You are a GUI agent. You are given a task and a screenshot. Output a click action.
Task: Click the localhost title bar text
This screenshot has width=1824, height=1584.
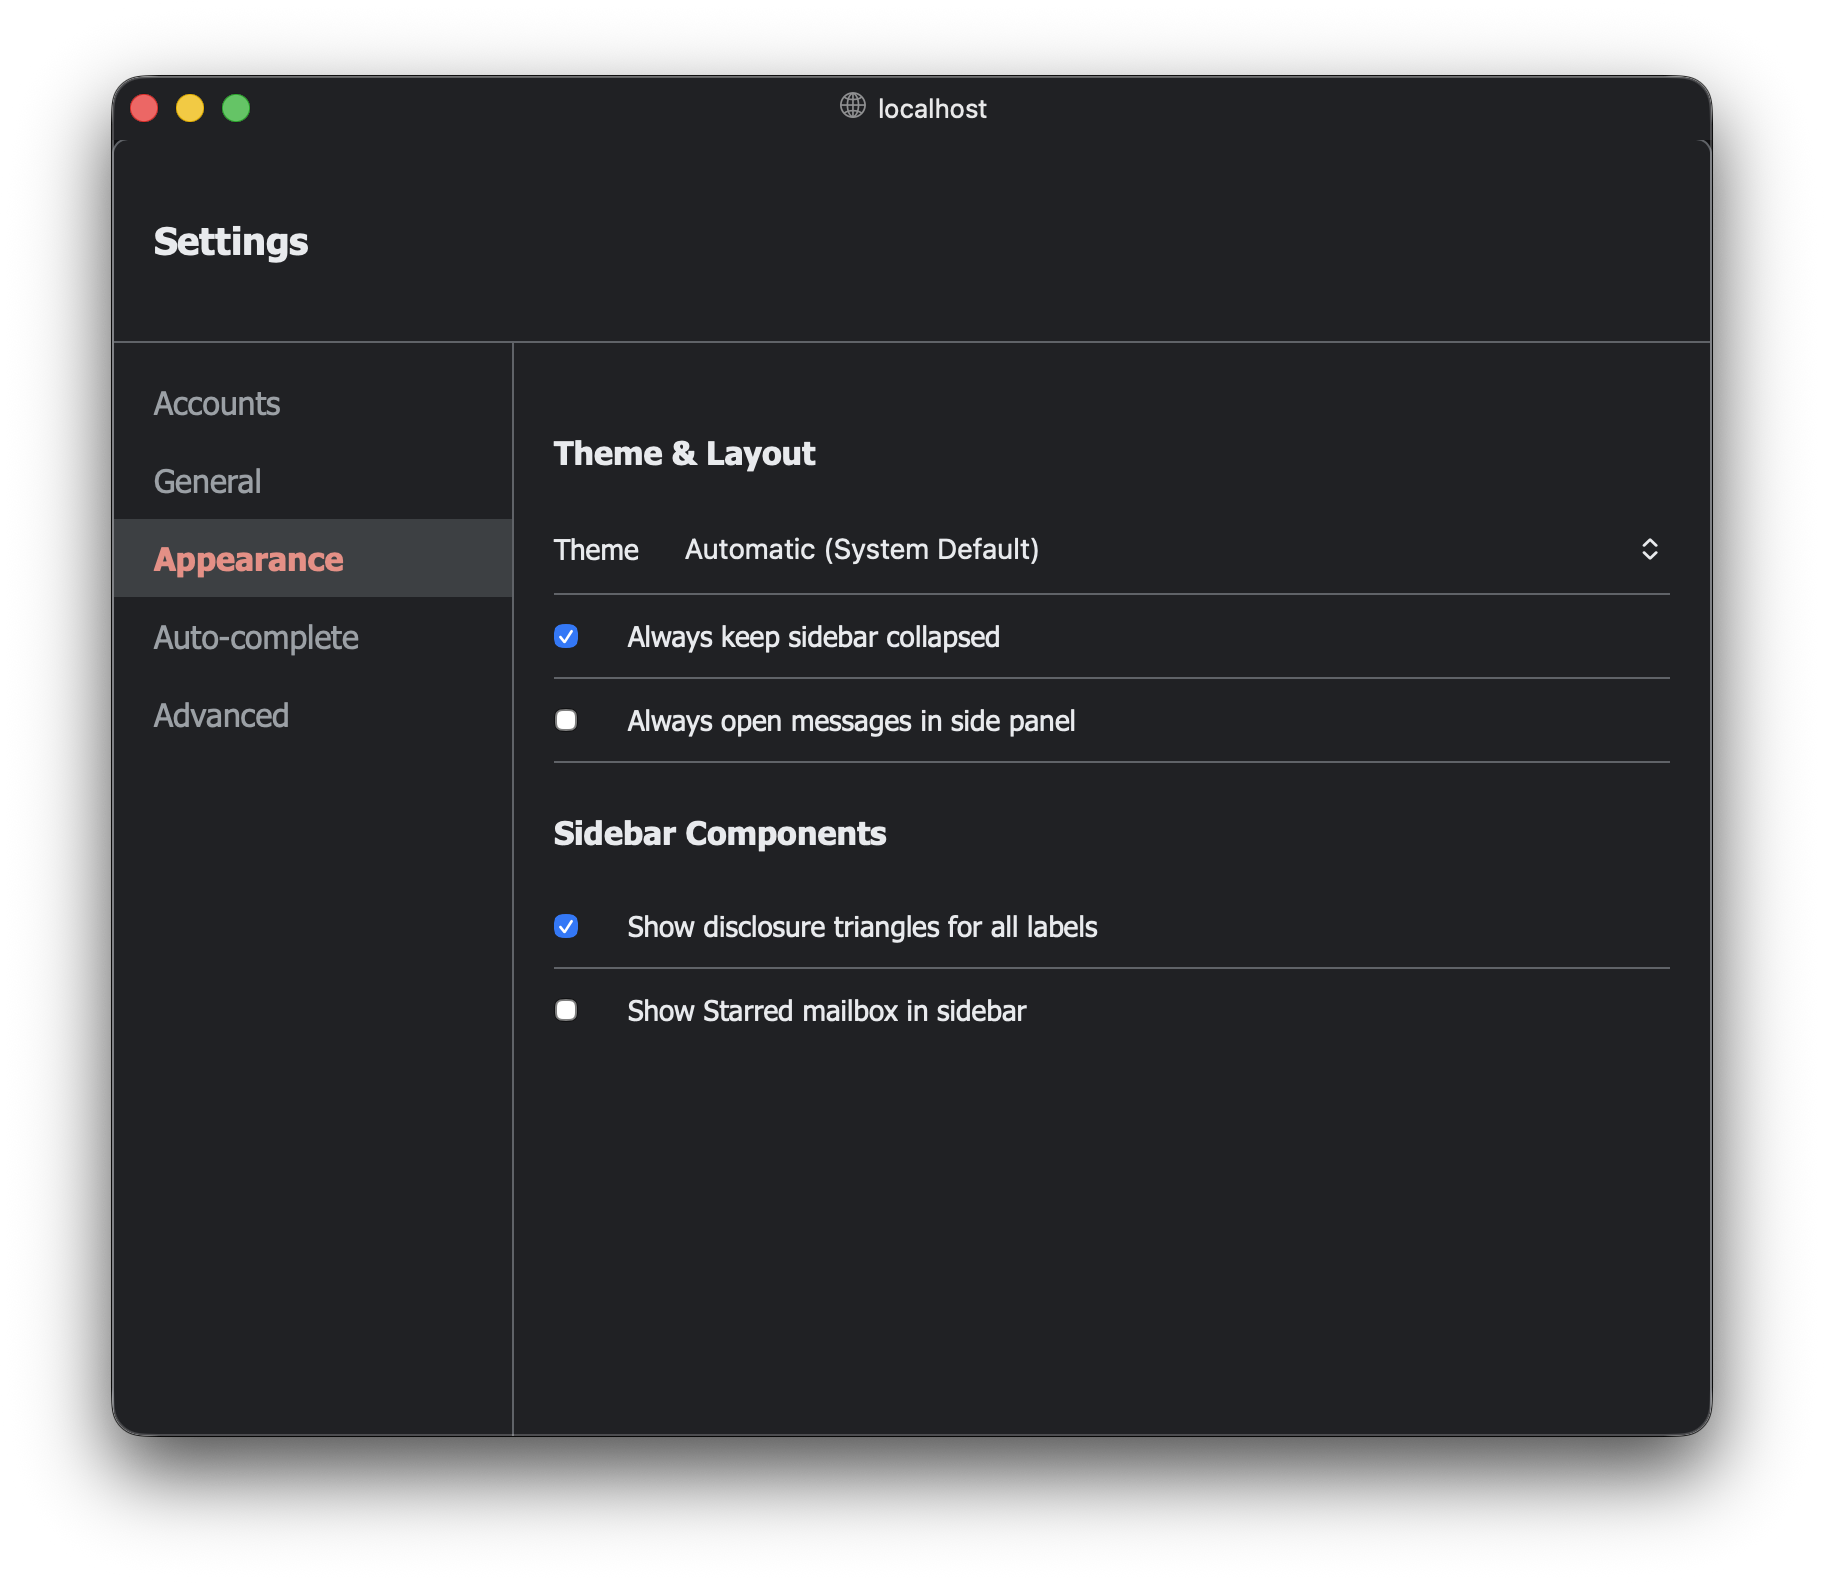[931, 108]
